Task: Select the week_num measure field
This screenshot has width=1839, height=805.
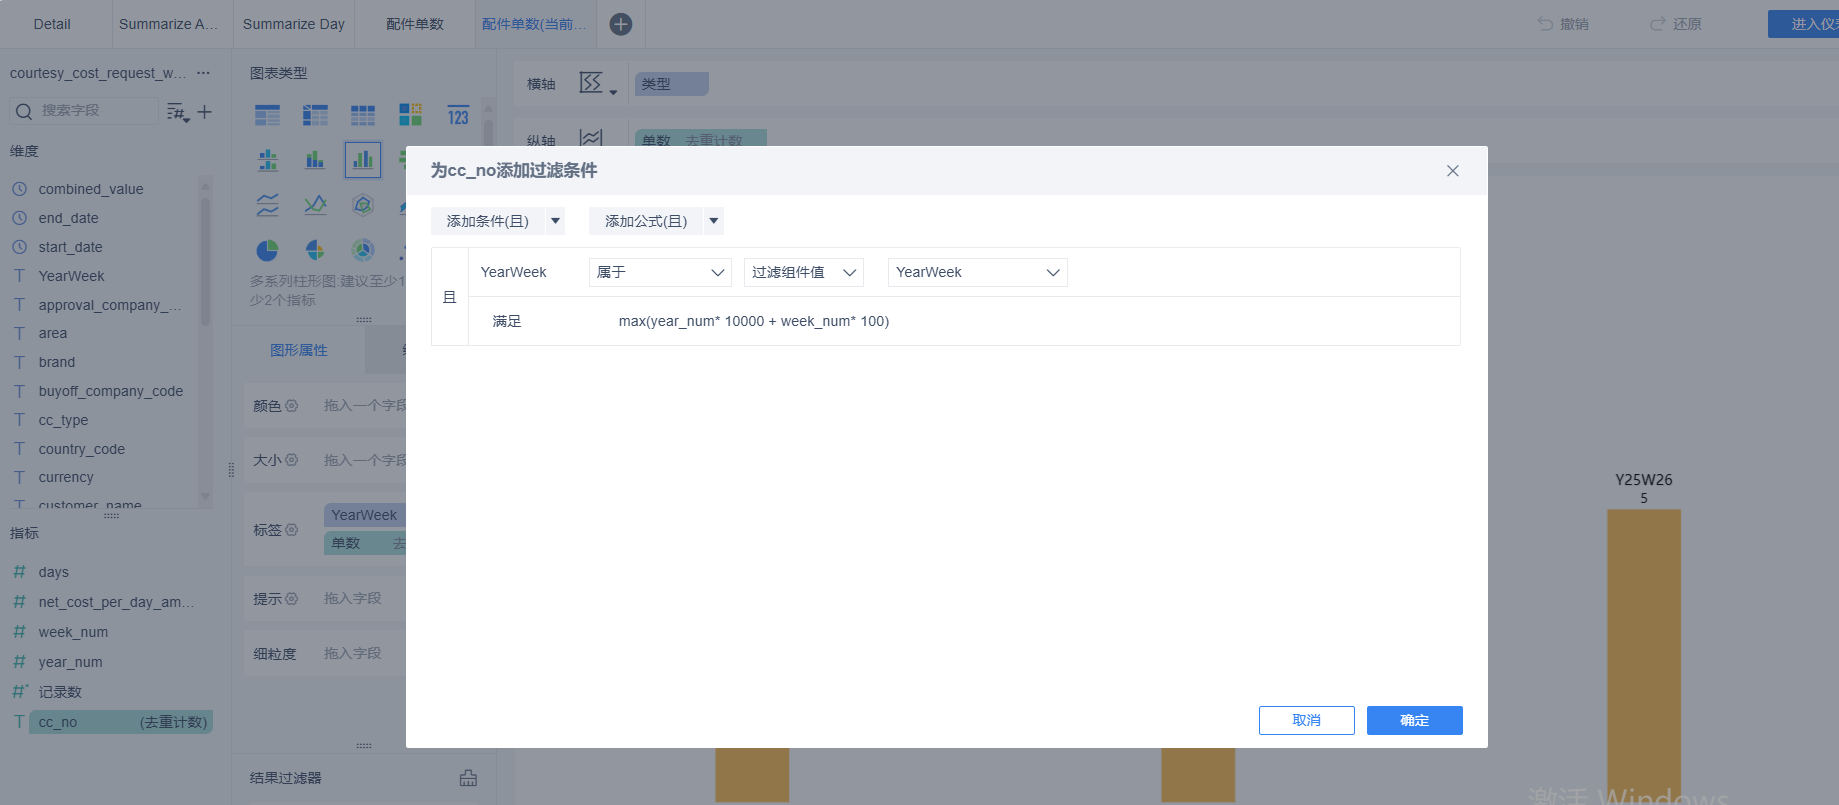Action: 74,632
